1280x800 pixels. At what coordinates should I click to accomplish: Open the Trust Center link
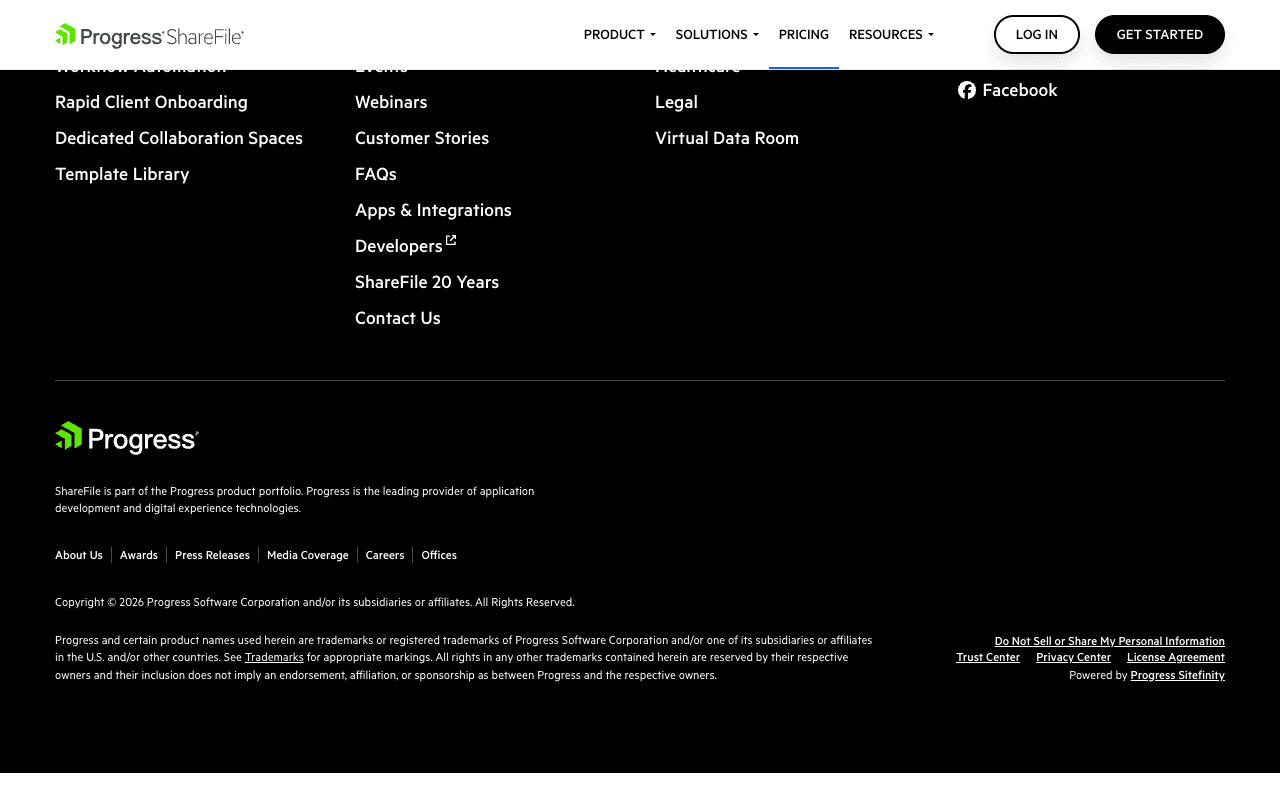[988, 657]
